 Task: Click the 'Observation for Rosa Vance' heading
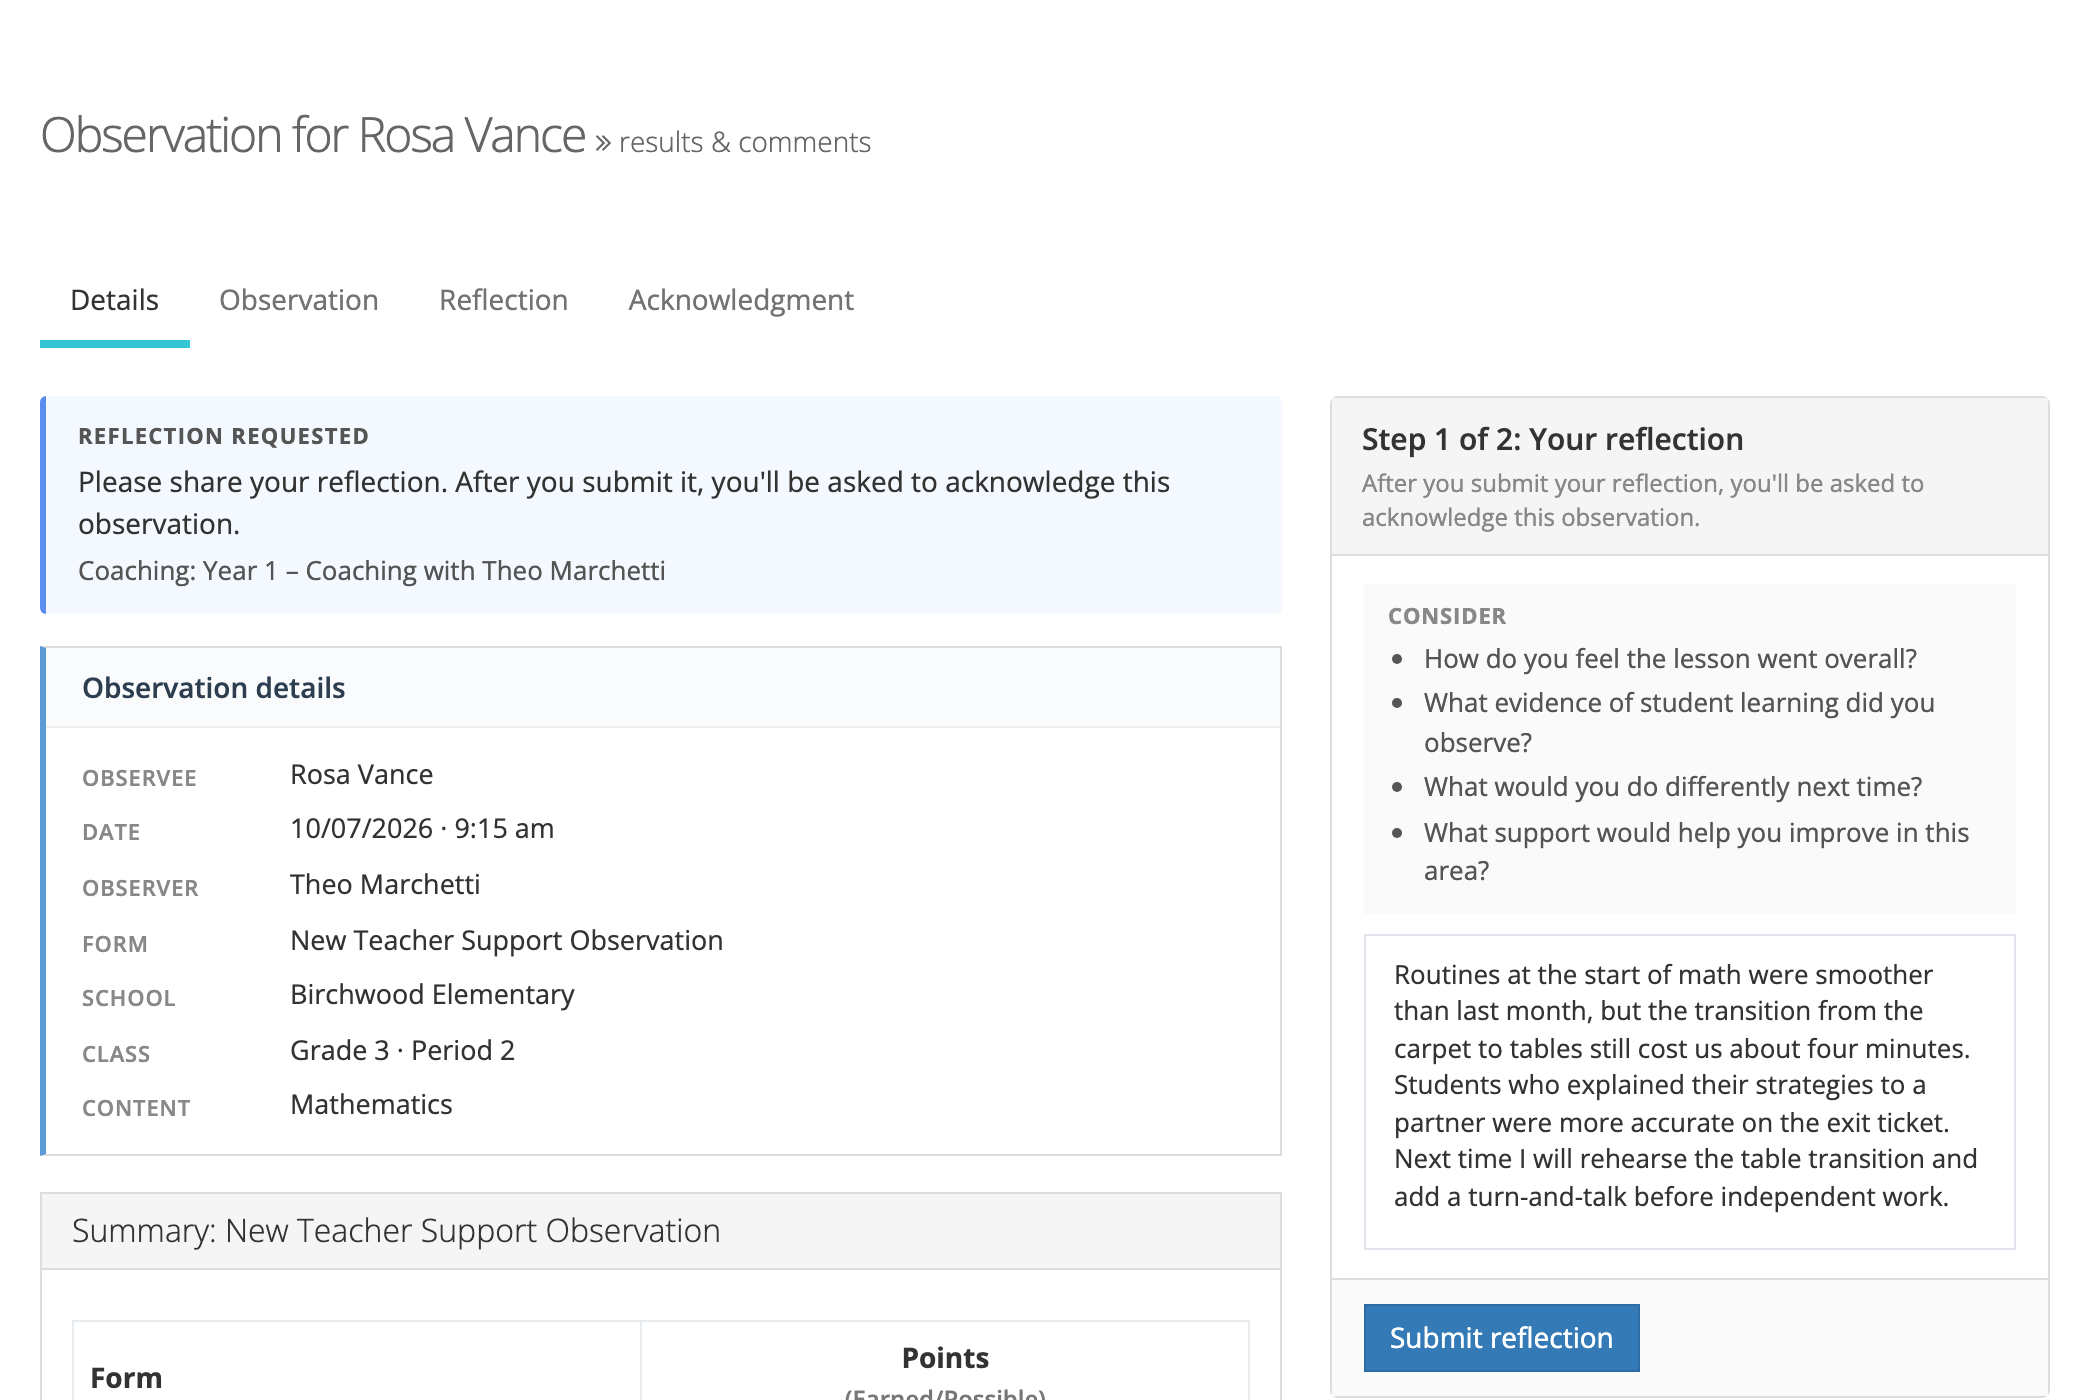pyautogui.click(x=313, y=135)
